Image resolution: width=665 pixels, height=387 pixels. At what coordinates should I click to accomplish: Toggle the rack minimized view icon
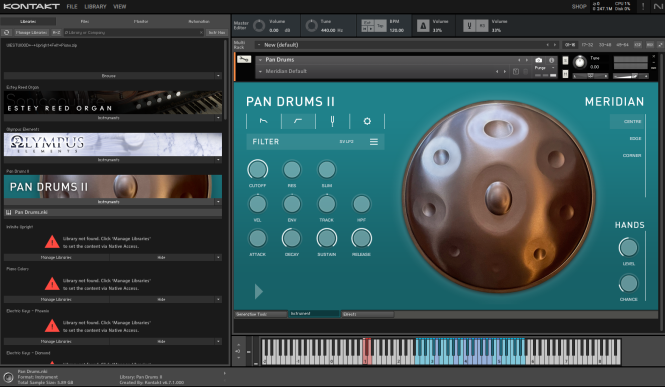point(660,45)
